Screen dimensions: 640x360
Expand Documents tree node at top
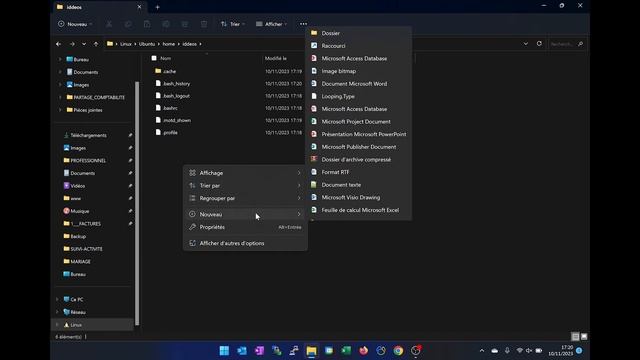click(60, 72)
